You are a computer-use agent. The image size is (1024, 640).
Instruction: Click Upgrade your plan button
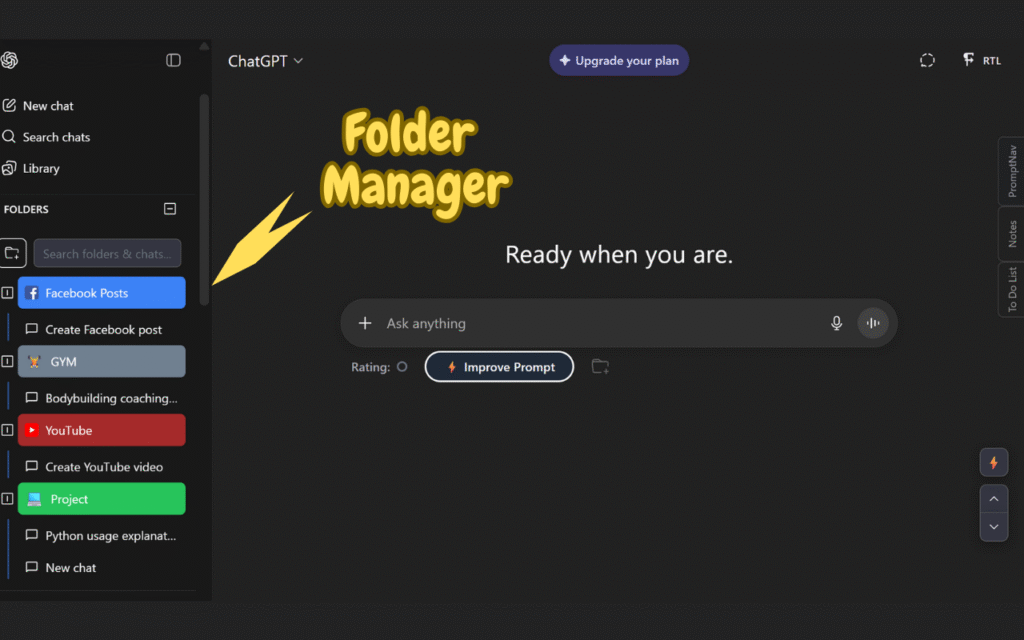click(619, 61)
